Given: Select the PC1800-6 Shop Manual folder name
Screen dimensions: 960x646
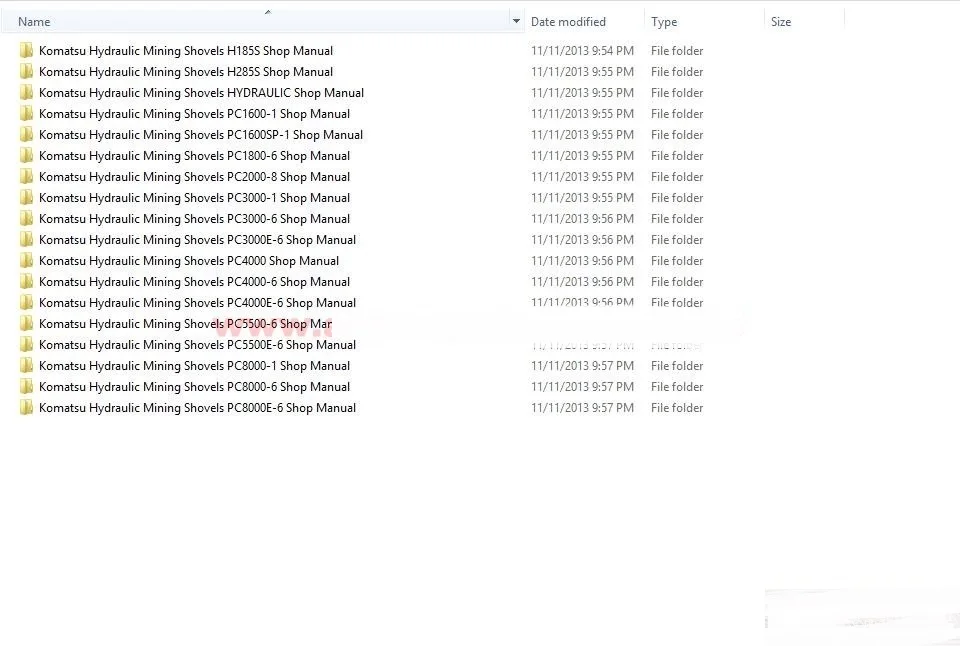Looking at the screenshot, I should [195, 156].
